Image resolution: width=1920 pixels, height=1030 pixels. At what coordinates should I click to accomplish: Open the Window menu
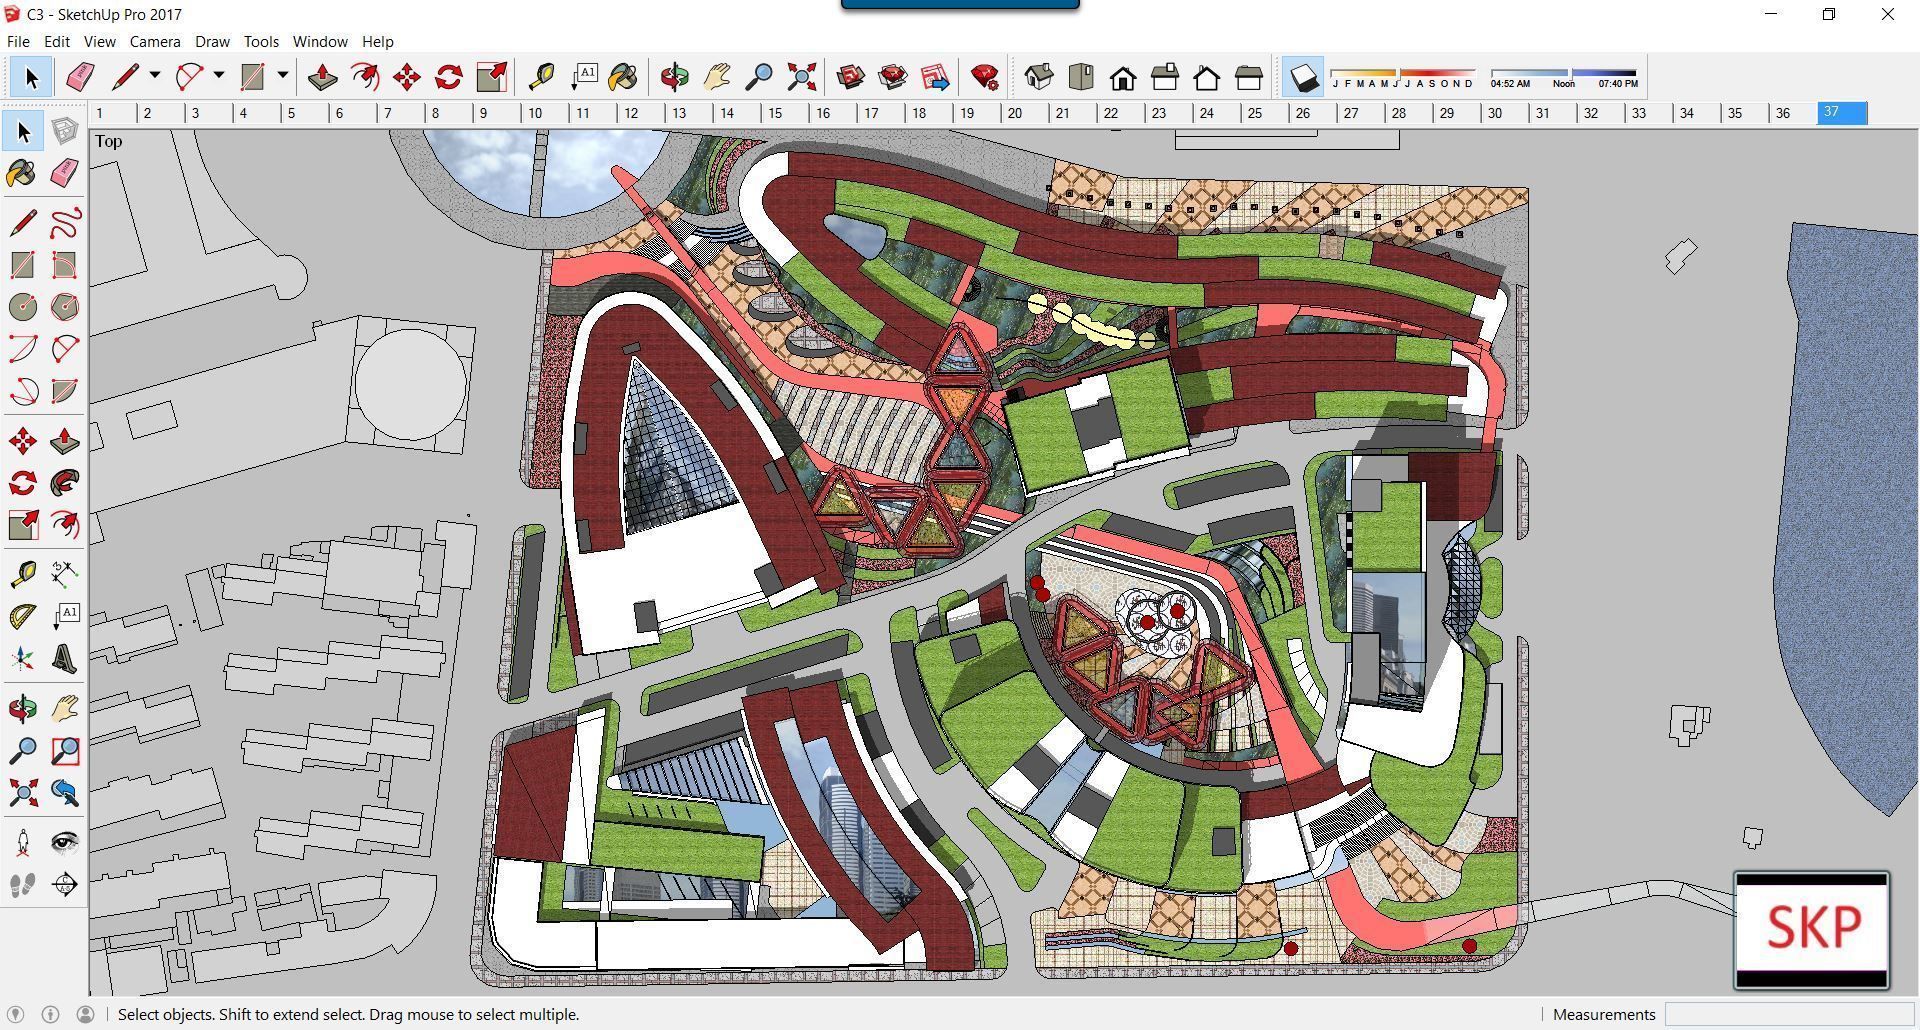coord(320,41)
